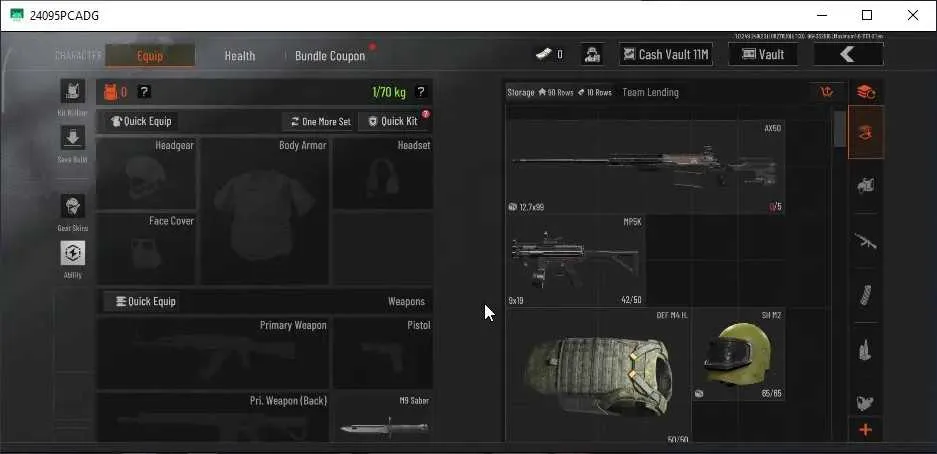Screen dimensions: 937x454
Task: Select the M9 Saber knife slot
Action: tap(383, 417)
